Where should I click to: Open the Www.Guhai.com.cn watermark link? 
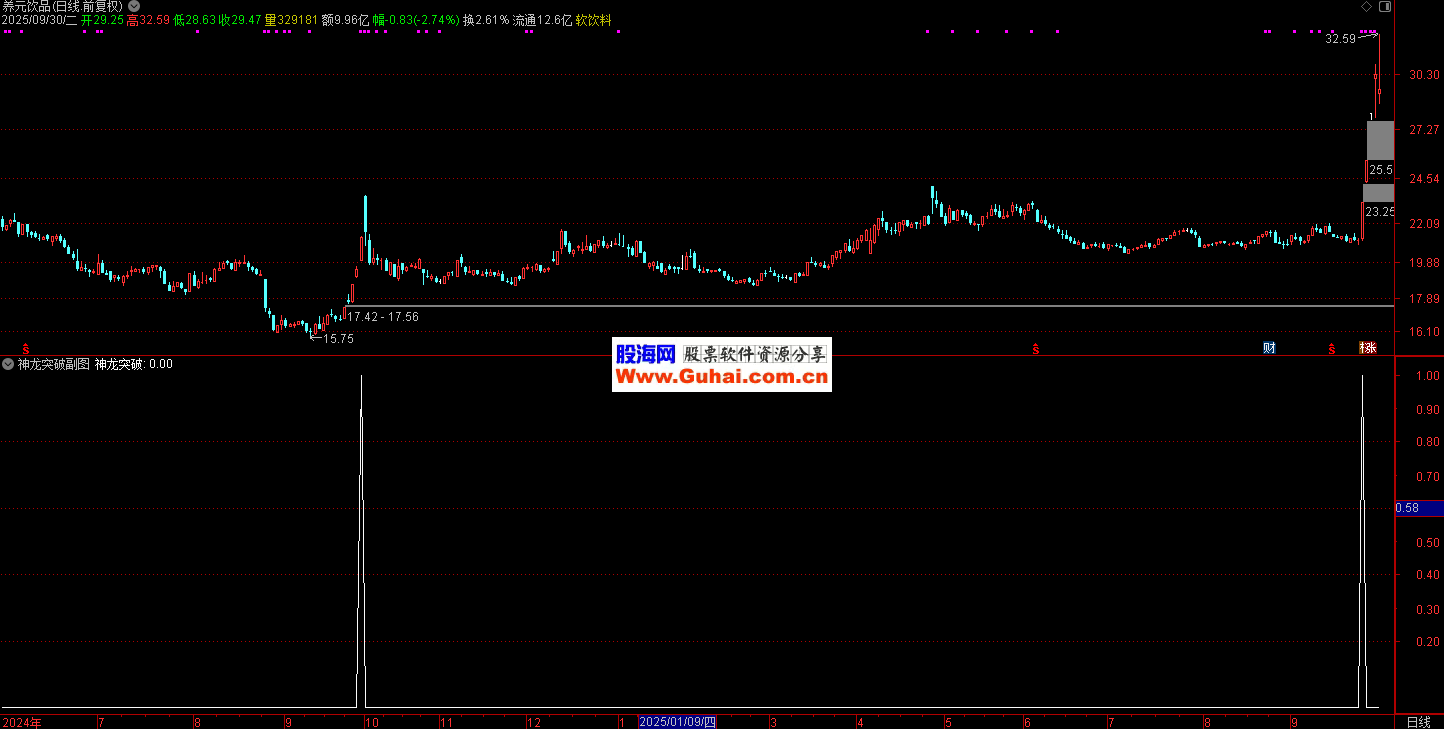pos(721,377)
